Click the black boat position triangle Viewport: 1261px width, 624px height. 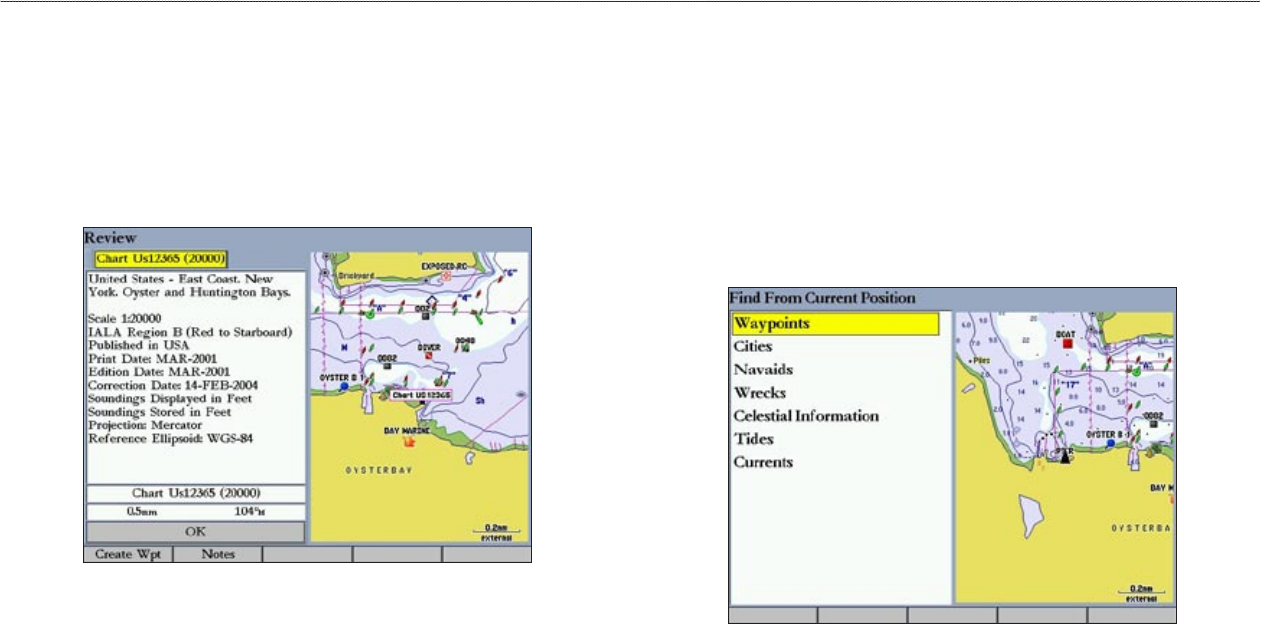1065,457
